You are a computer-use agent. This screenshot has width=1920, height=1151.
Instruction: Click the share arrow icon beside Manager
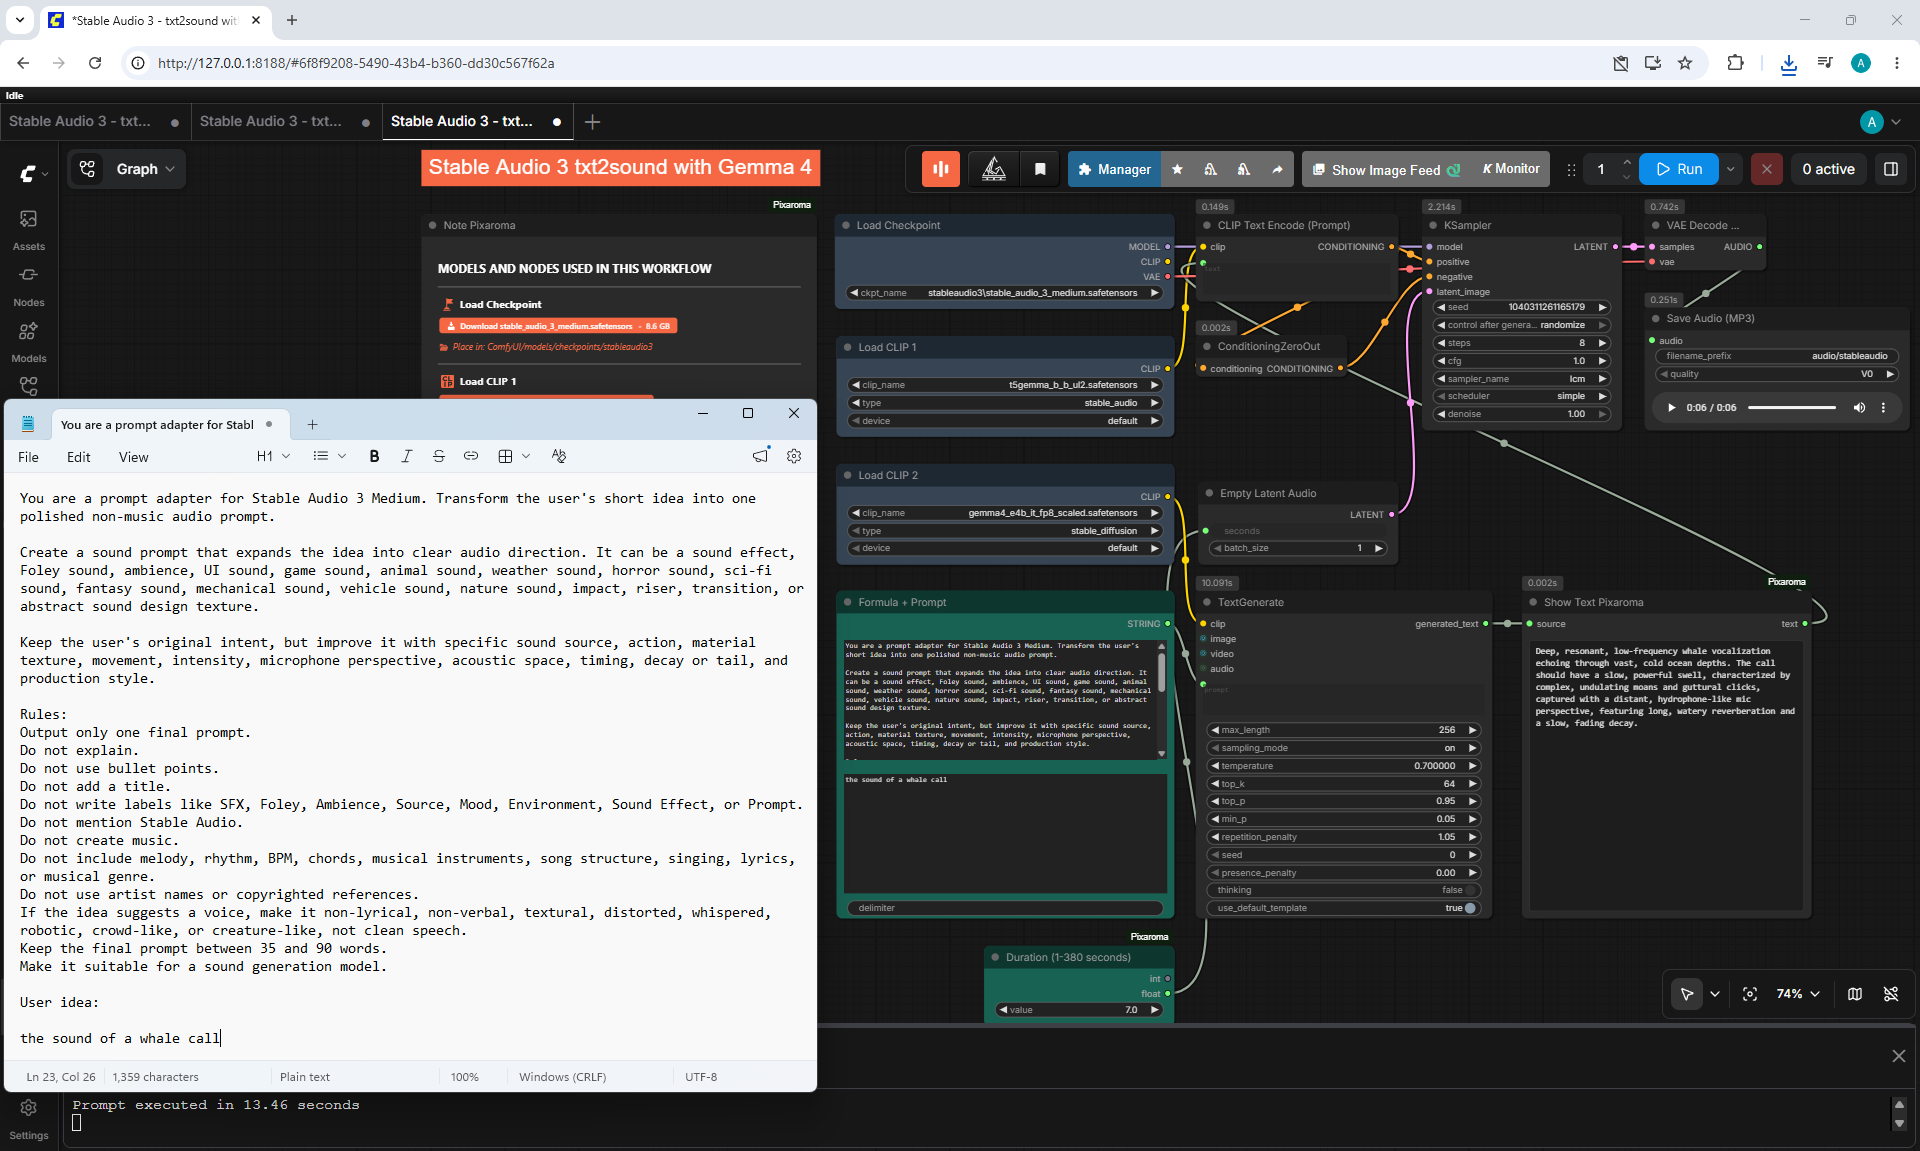[x=1277, y=169]
